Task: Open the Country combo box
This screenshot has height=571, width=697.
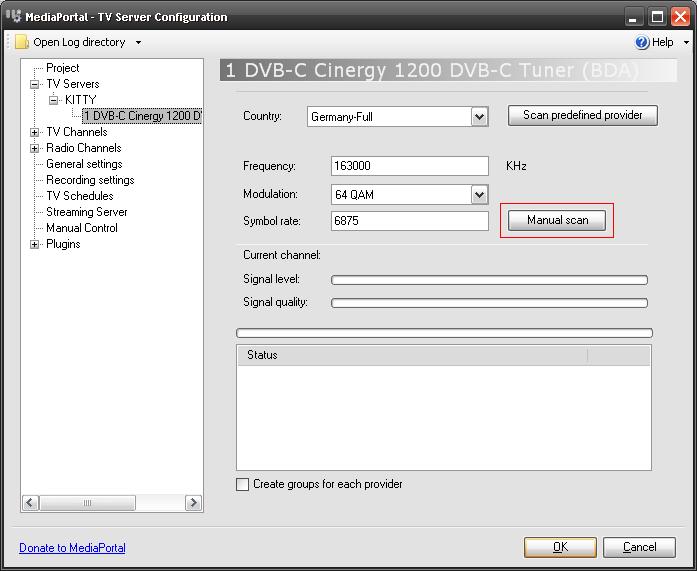Action: click(479, 117)
